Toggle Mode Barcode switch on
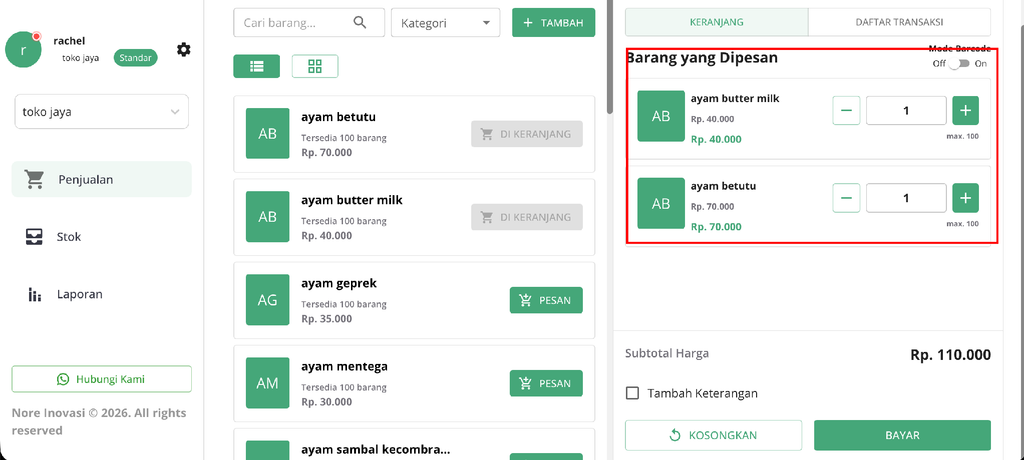 coord(959,63)
